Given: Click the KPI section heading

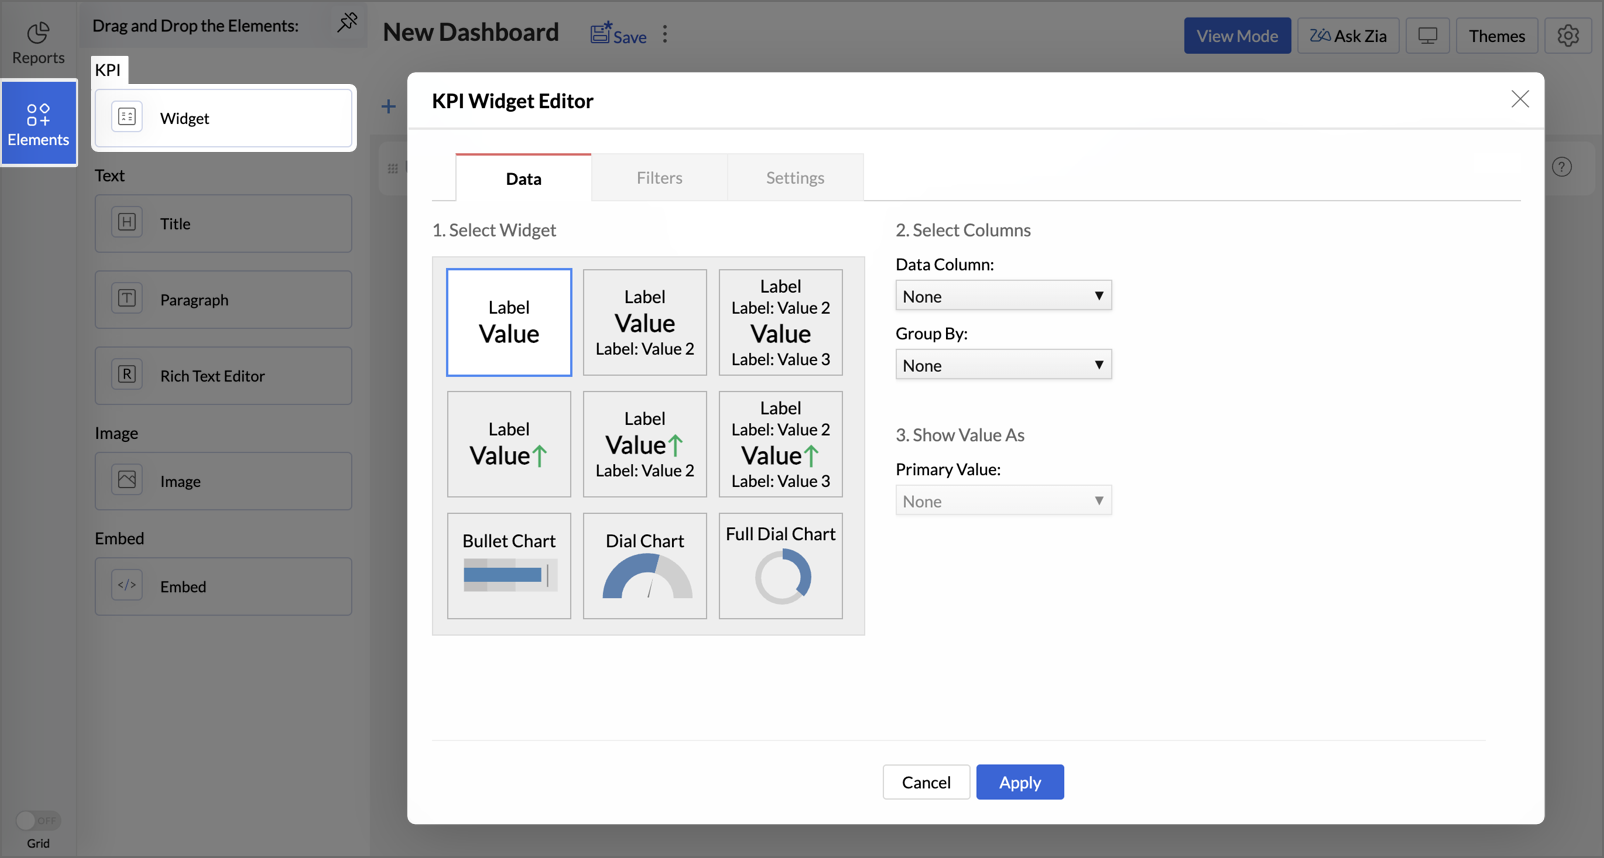Looking at the screenshot, I should click(108, 69).
